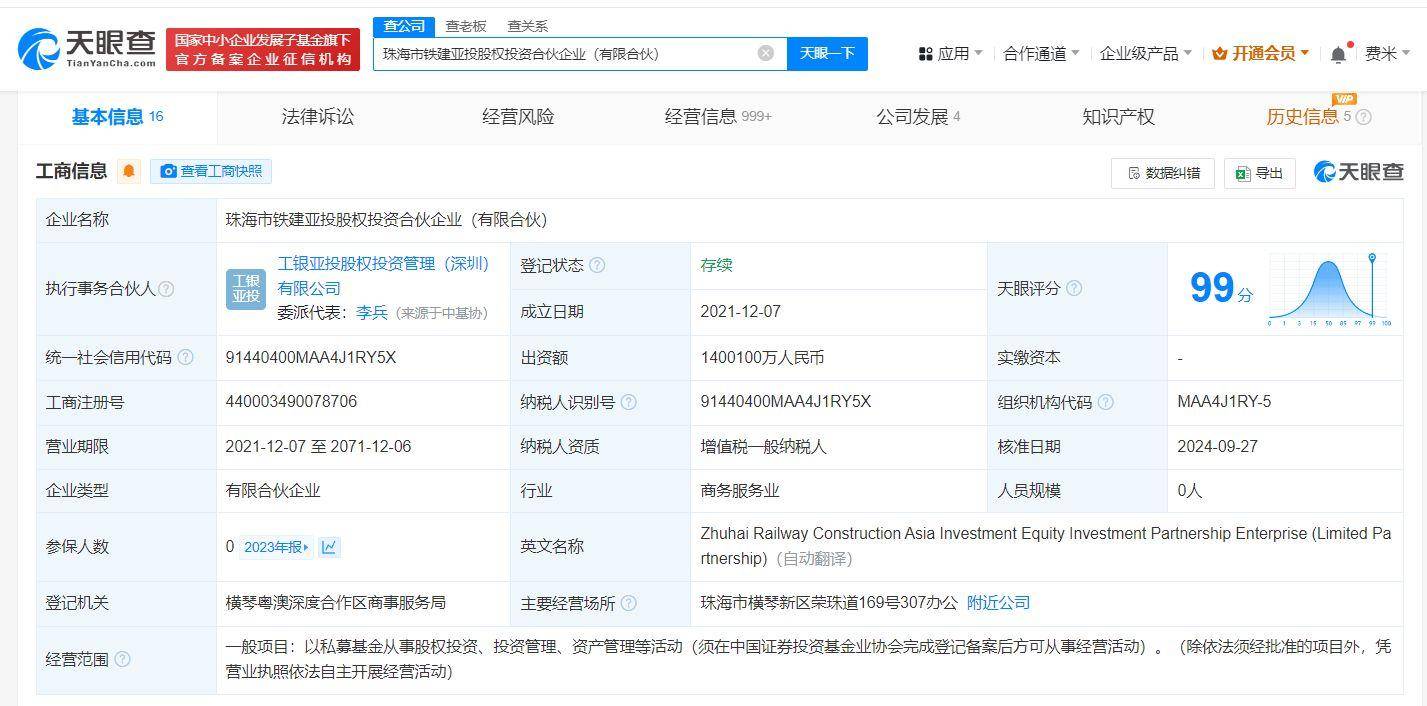Click the help icon beside 历史信息 tab

1363,117
